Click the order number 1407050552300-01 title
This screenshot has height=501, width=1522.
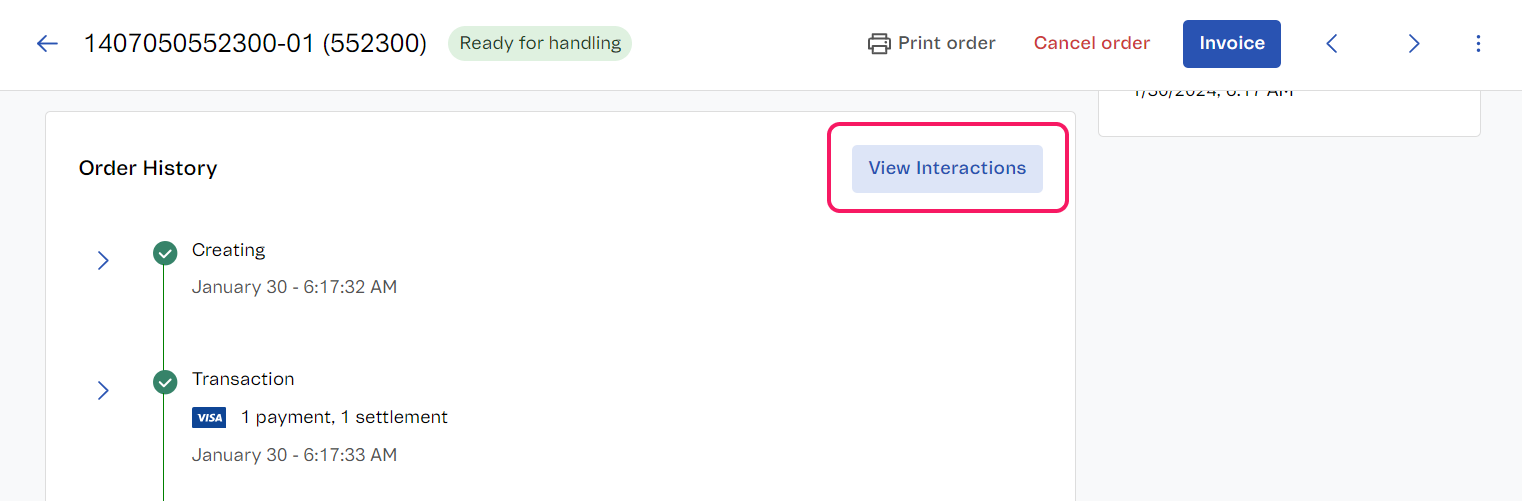[x=255, y=44]
